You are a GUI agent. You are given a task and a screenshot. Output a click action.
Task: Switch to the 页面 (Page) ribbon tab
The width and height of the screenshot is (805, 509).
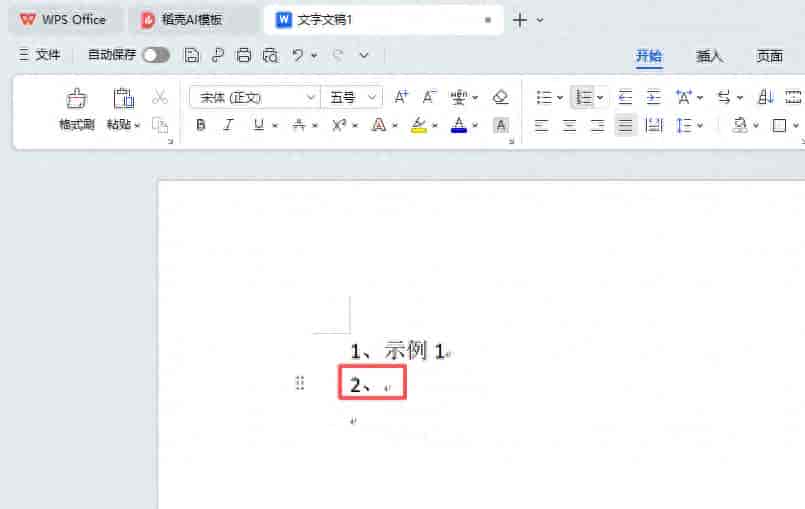point(769,55)
